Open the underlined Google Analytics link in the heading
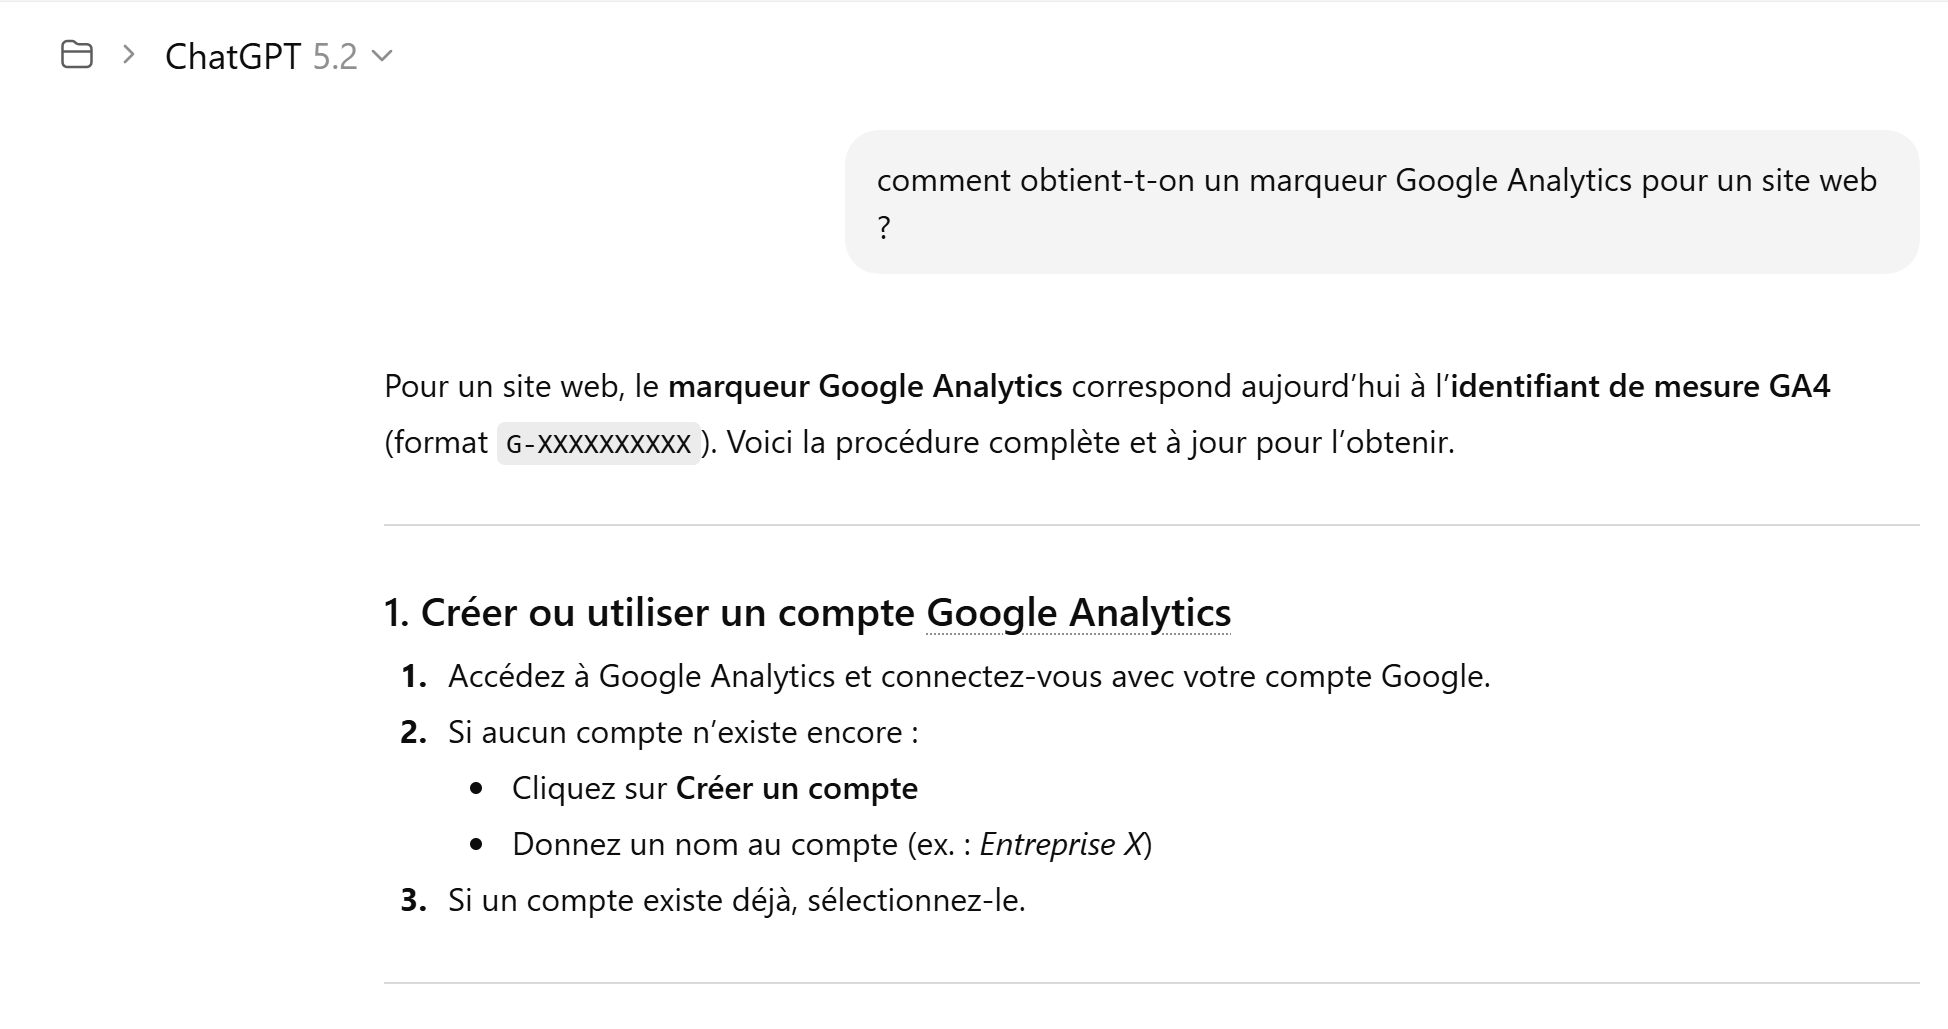1948x1029 pixels. click(x=1078, y=613)
